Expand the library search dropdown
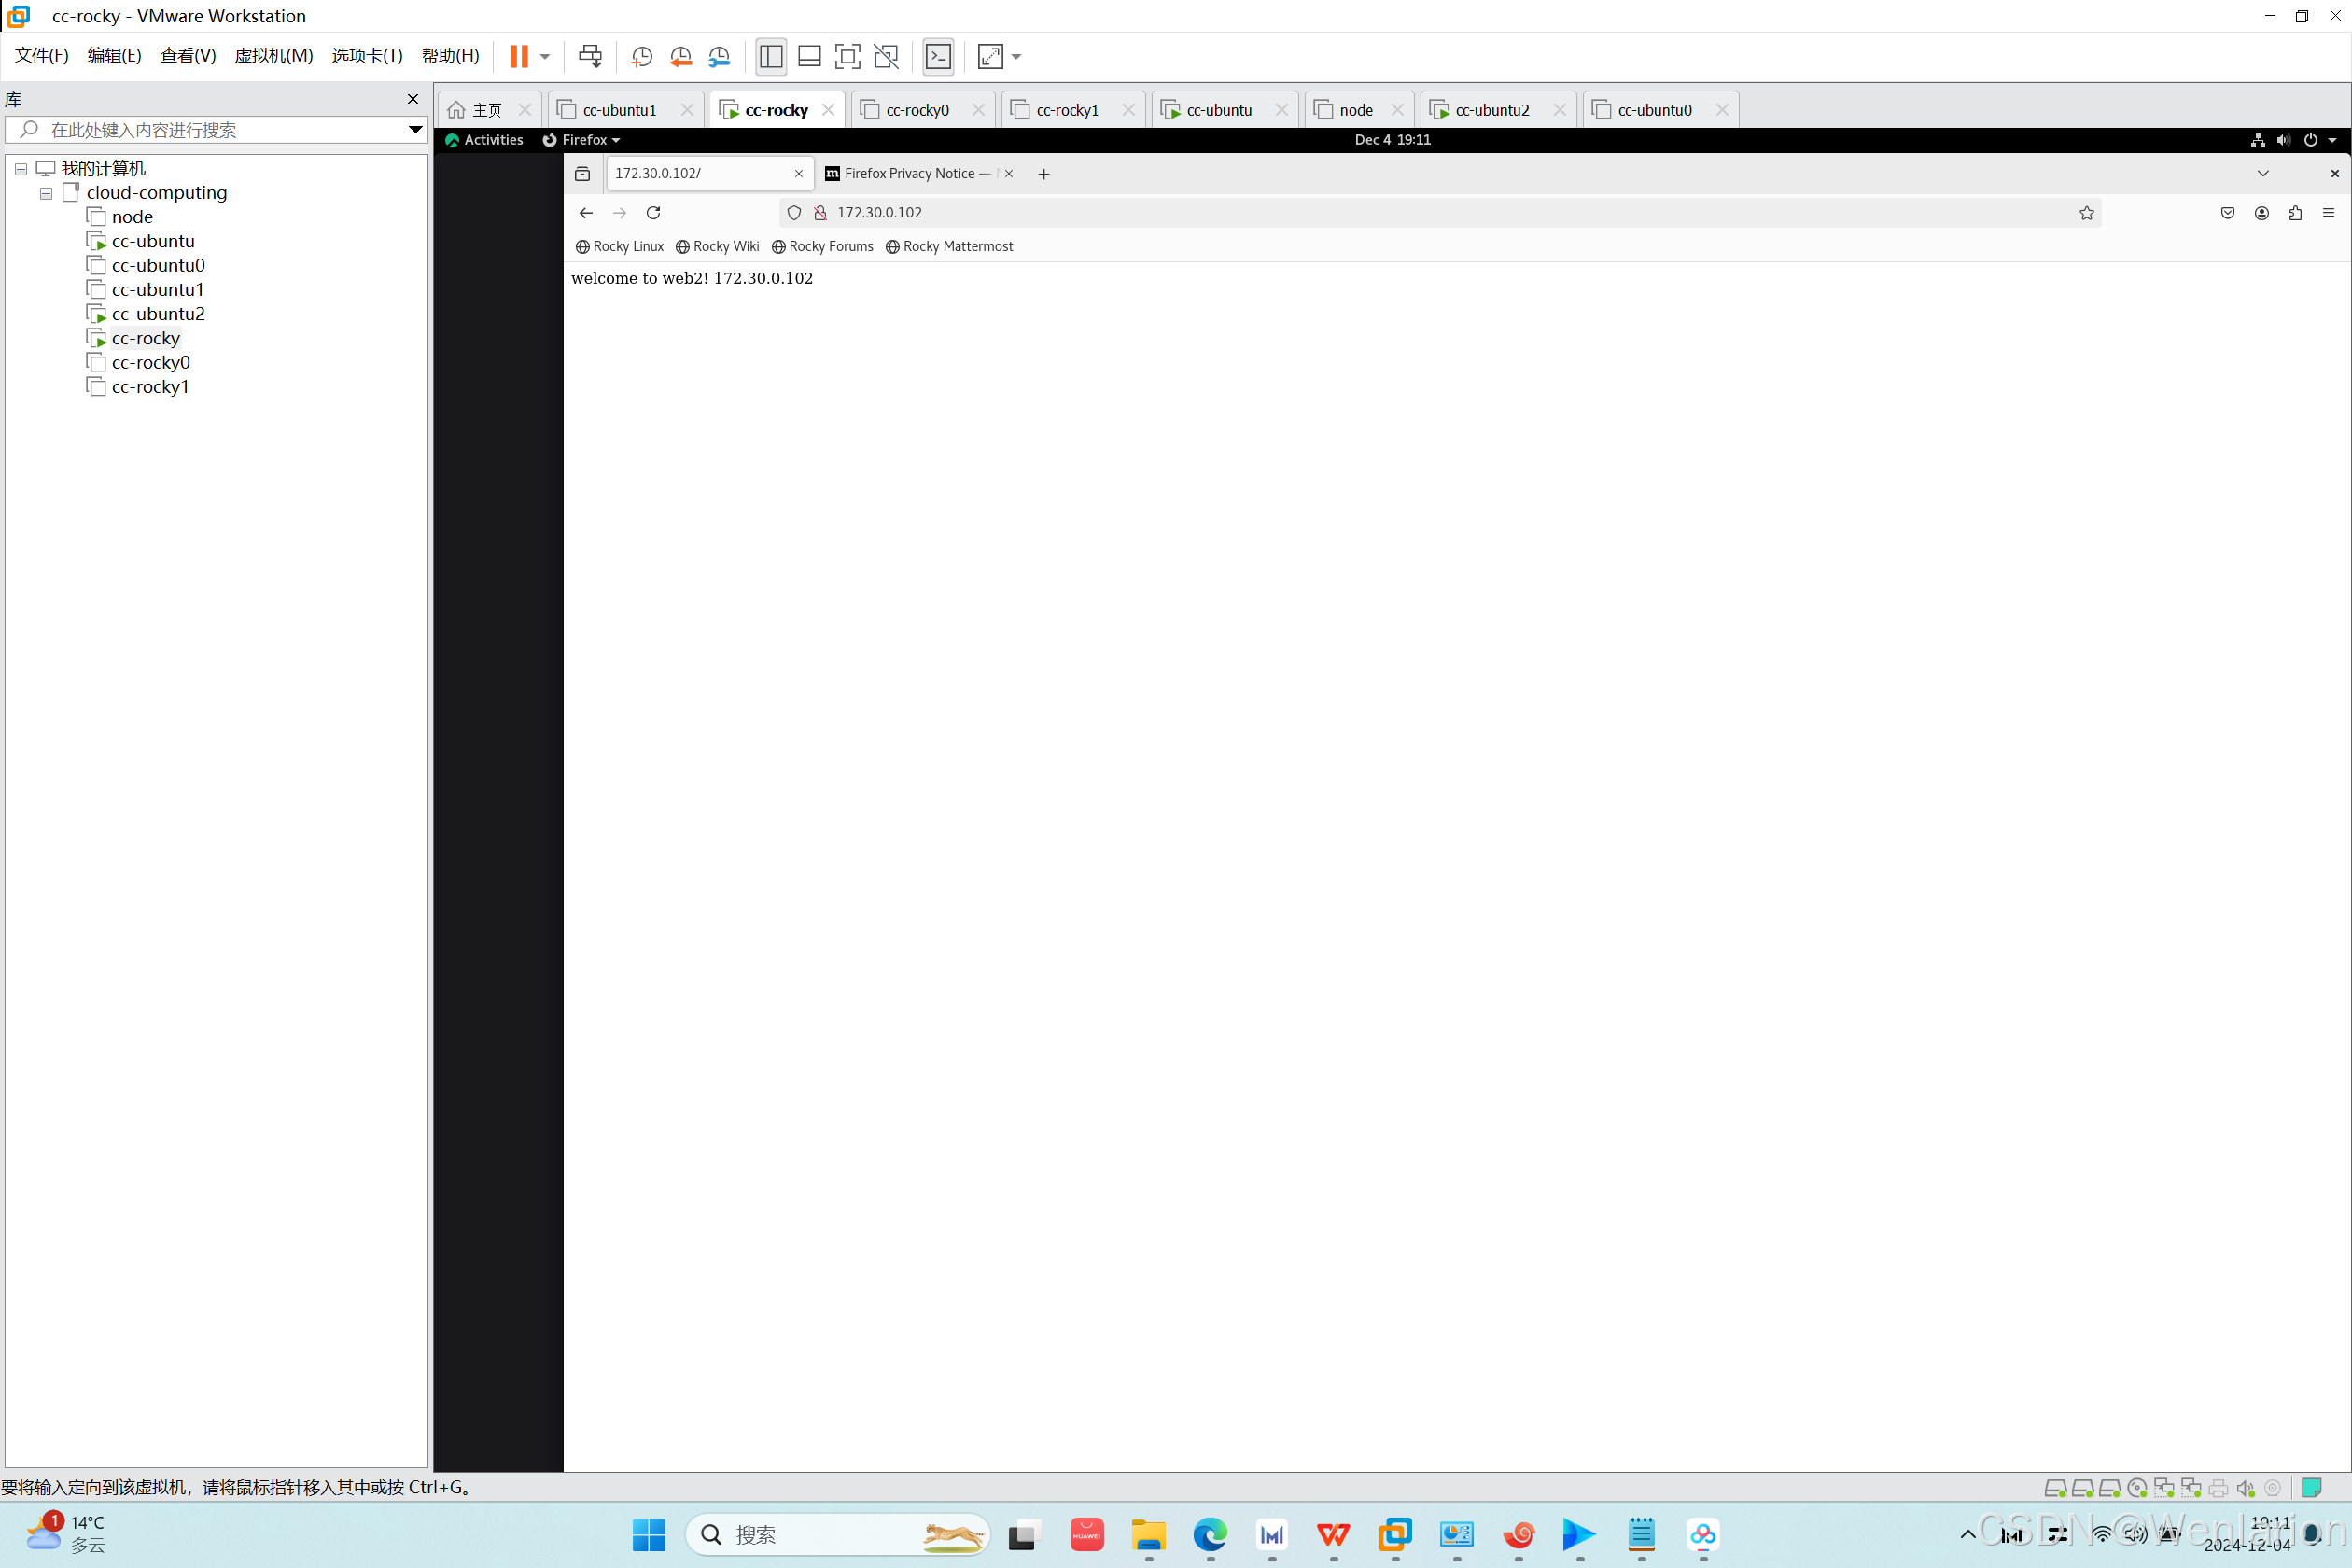 (415, 130)
